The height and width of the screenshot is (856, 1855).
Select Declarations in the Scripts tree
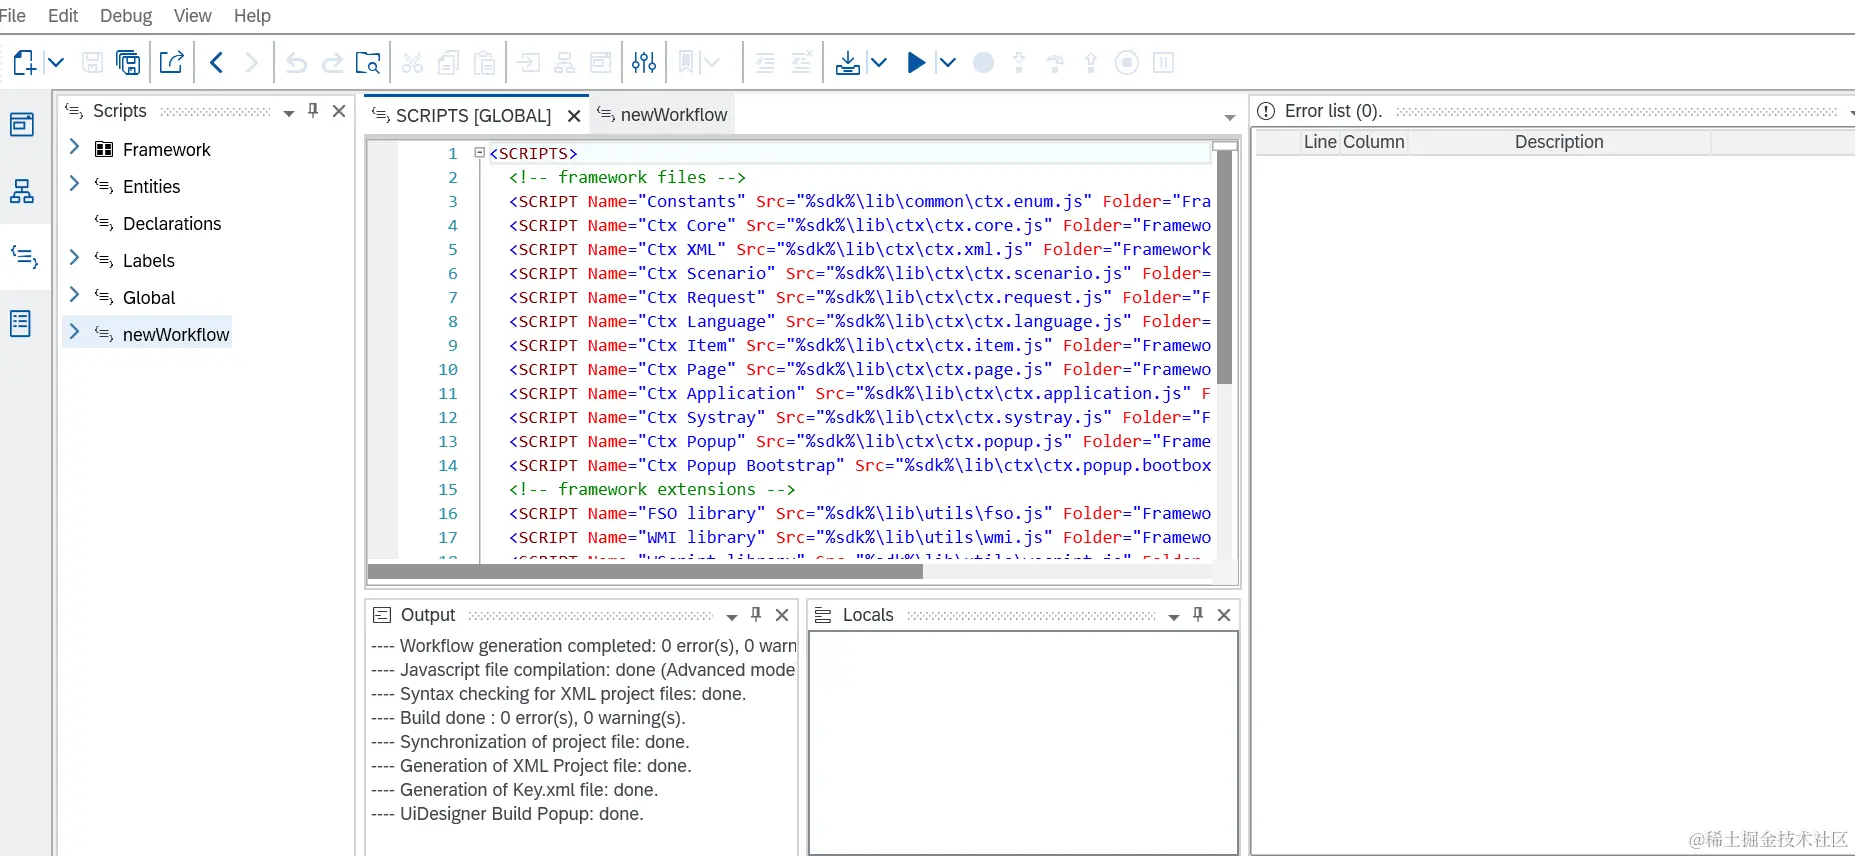coord(172,224)
